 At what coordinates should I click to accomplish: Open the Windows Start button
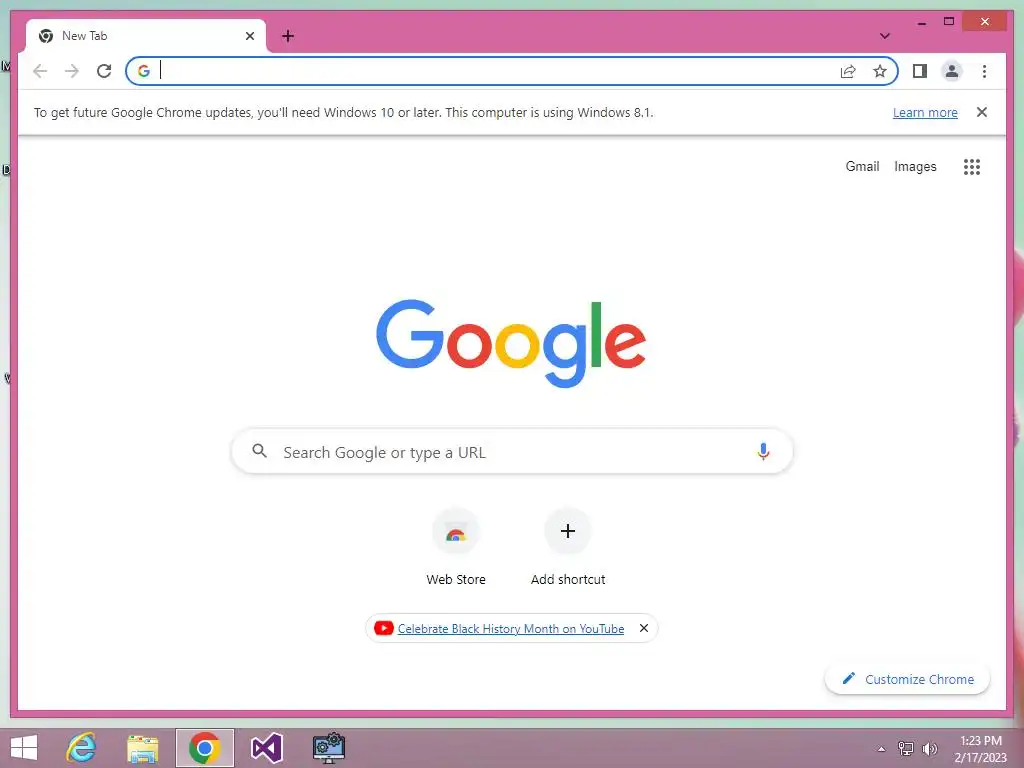pos(24,748)
